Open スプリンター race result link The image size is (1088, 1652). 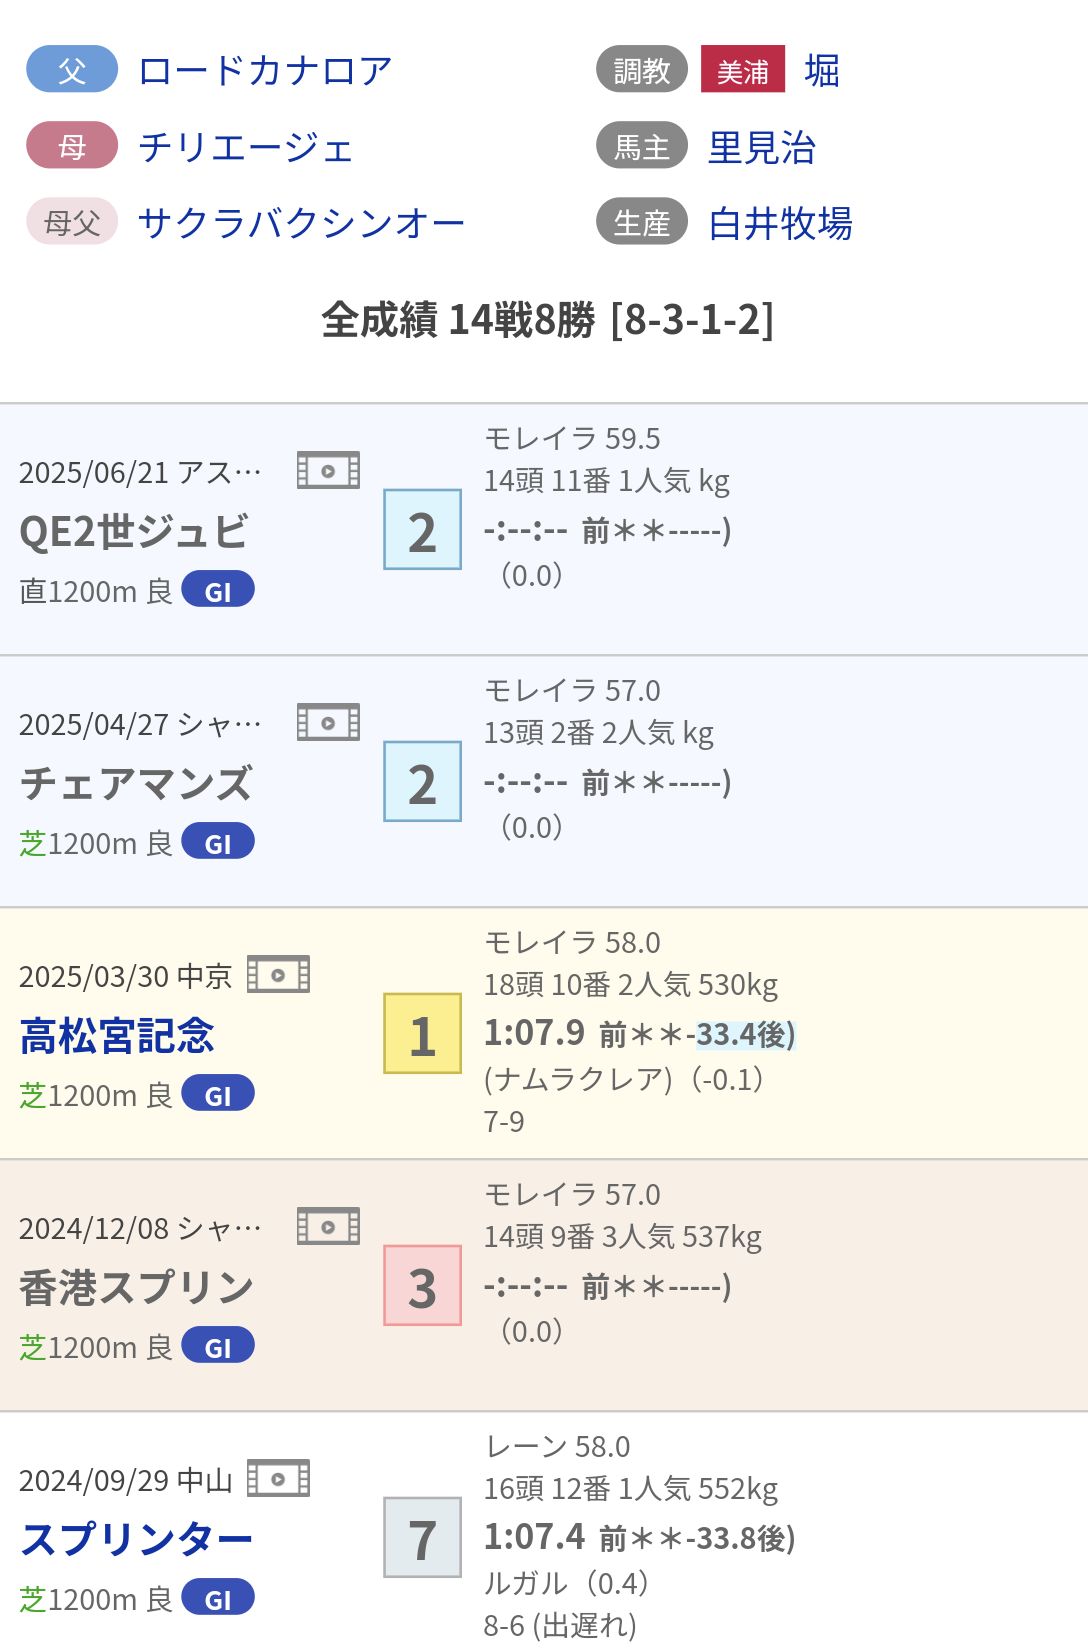[136, 1540]
